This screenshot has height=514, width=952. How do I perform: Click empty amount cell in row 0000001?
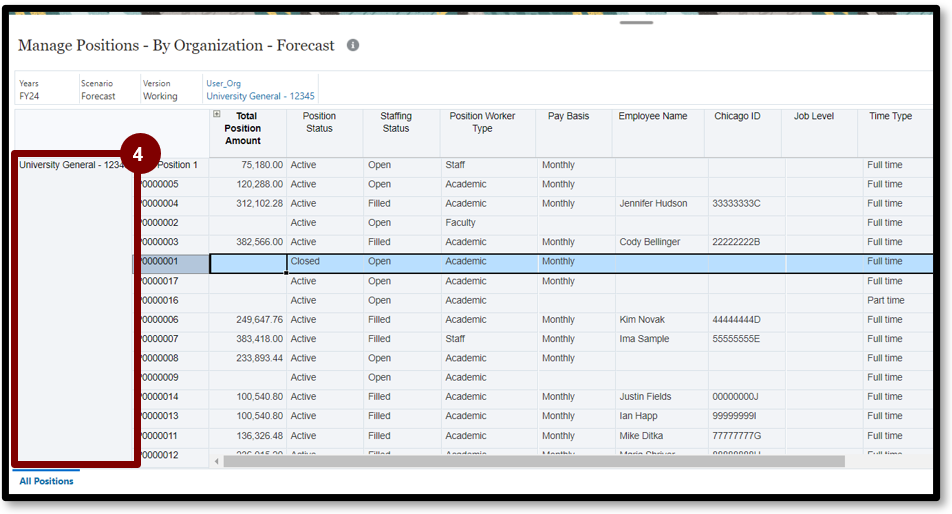[x=248, y=263]
